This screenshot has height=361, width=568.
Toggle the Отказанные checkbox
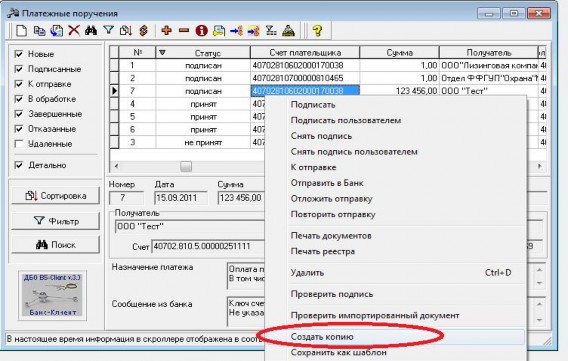click(18, 129)
